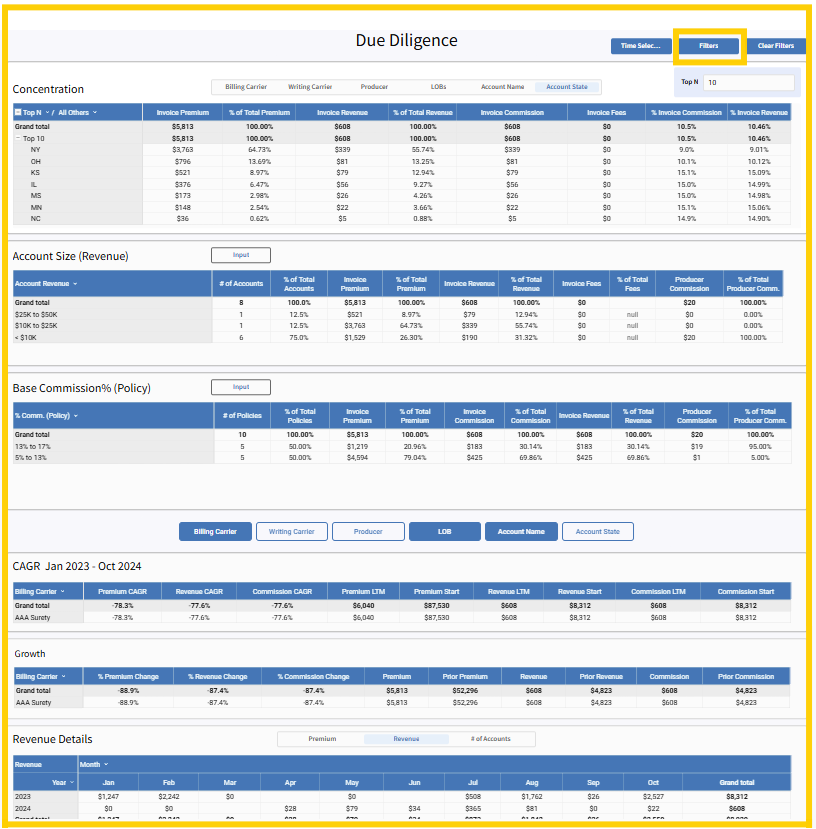Toggle the LOB dimension button
The width and height of the screenshot is (816, 829).
coord(445,532)
